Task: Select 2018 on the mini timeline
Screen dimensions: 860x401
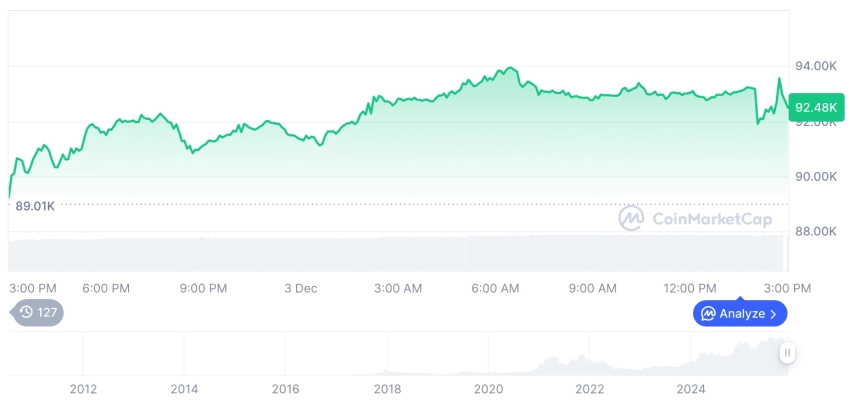Action: [x=387, y=389]
